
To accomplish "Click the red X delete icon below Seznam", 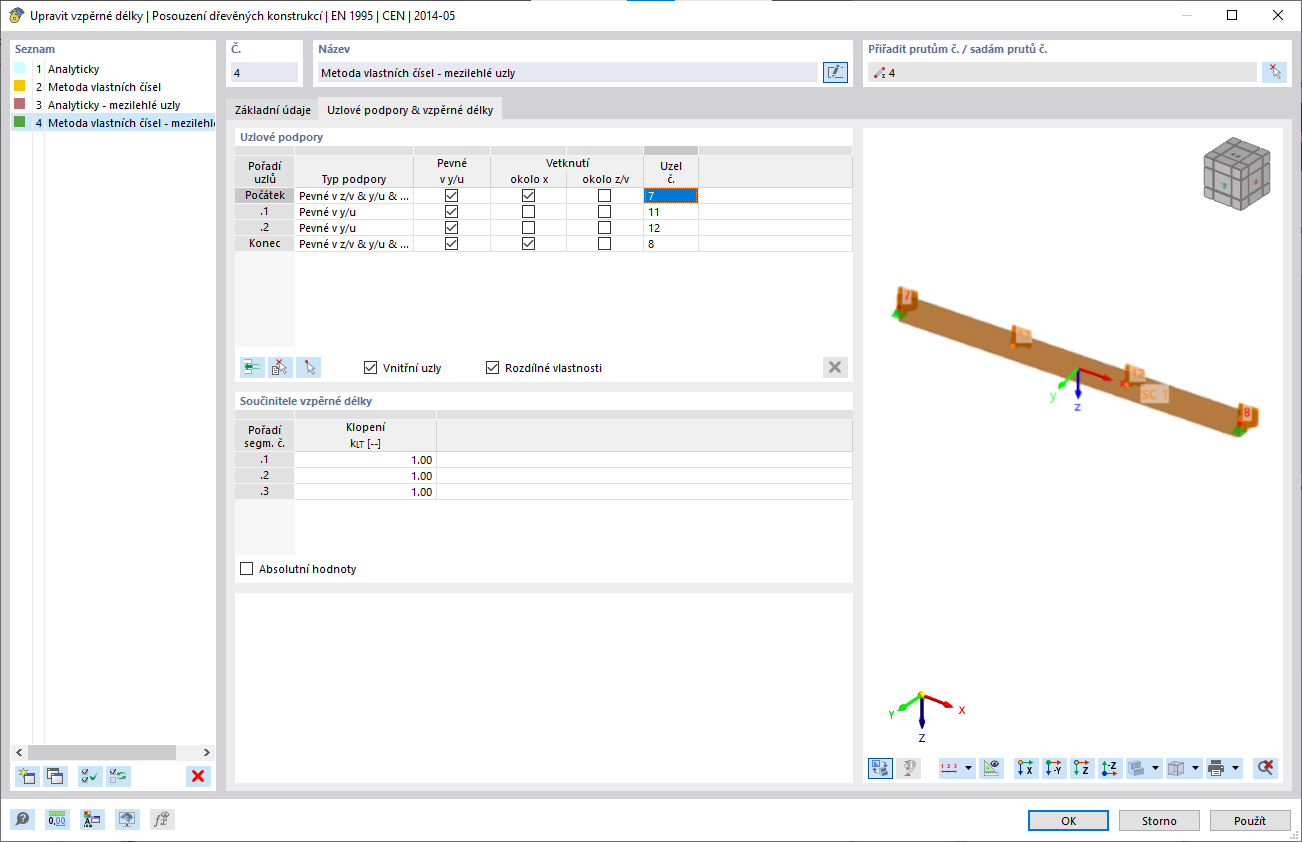I will tap(198, 775).
